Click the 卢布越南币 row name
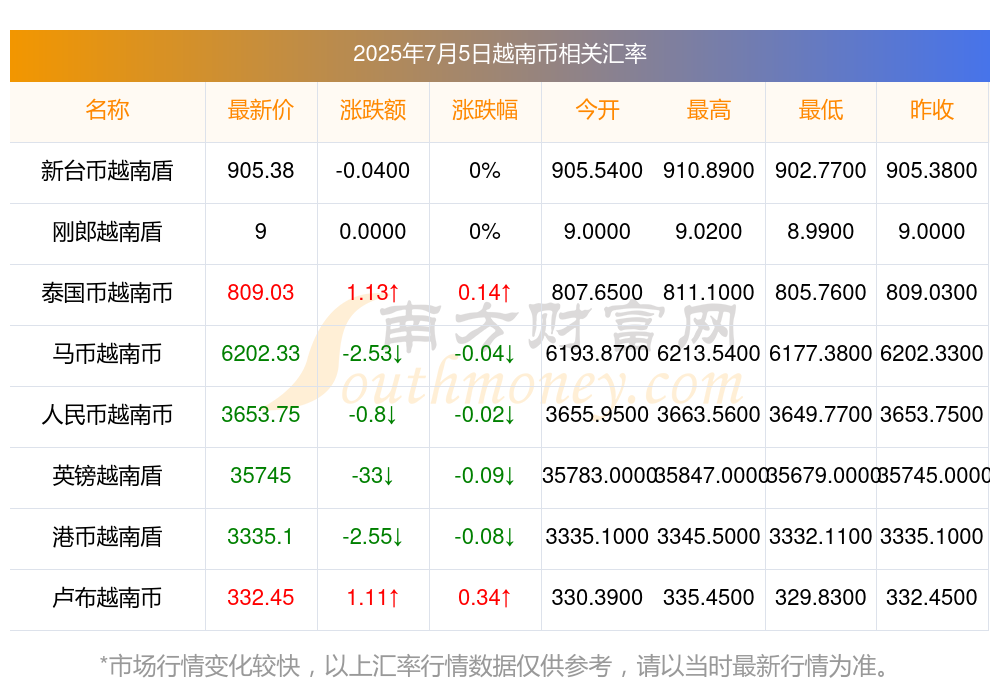This screenshot has width=1000, height=698. coord(107,598)
